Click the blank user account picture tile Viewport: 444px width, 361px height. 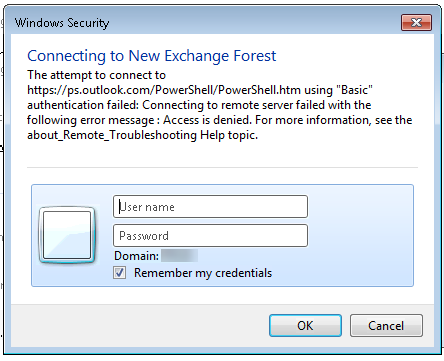coord(67,235)
